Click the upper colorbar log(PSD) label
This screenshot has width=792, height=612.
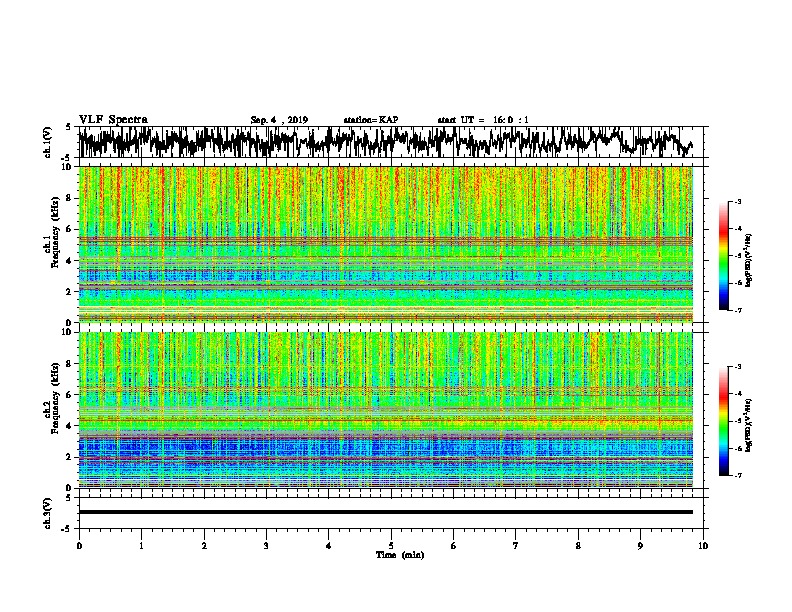pyautogui.click(x=749, y=260)
